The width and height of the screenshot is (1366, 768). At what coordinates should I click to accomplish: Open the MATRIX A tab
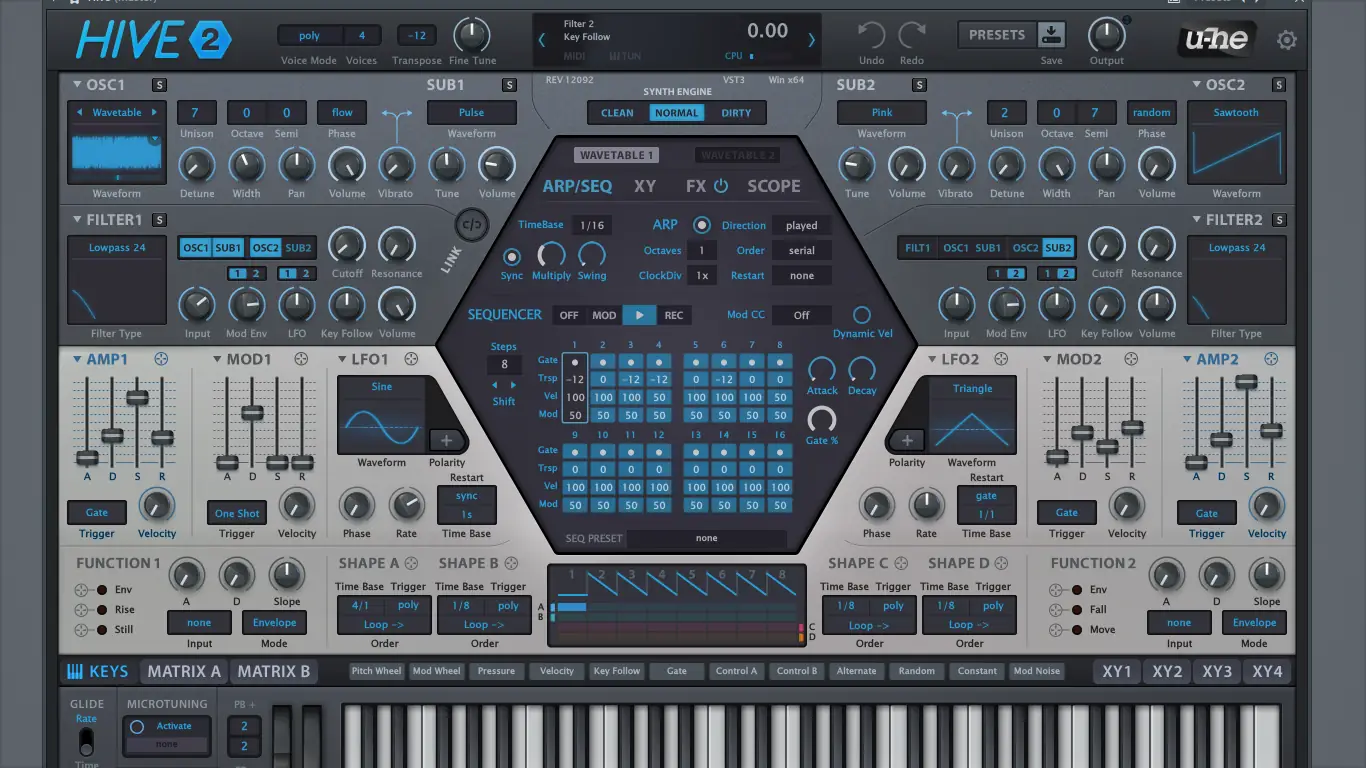184,672
